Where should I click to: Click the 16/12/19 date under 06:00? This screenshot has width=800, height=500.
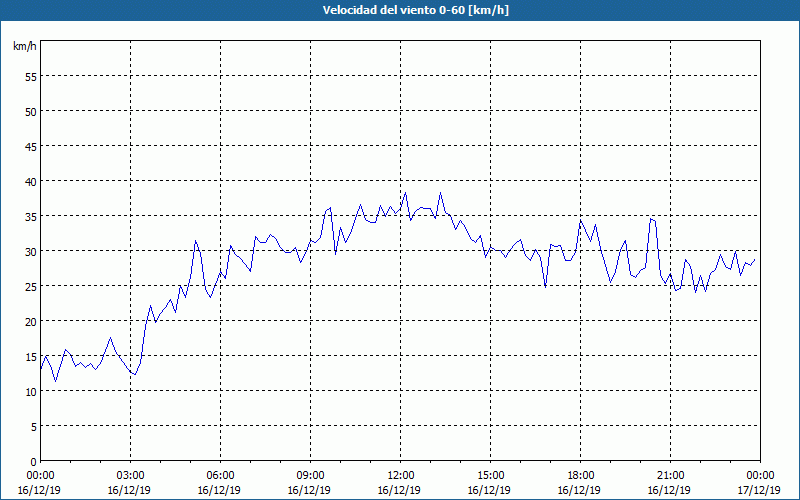click(219, 490)
